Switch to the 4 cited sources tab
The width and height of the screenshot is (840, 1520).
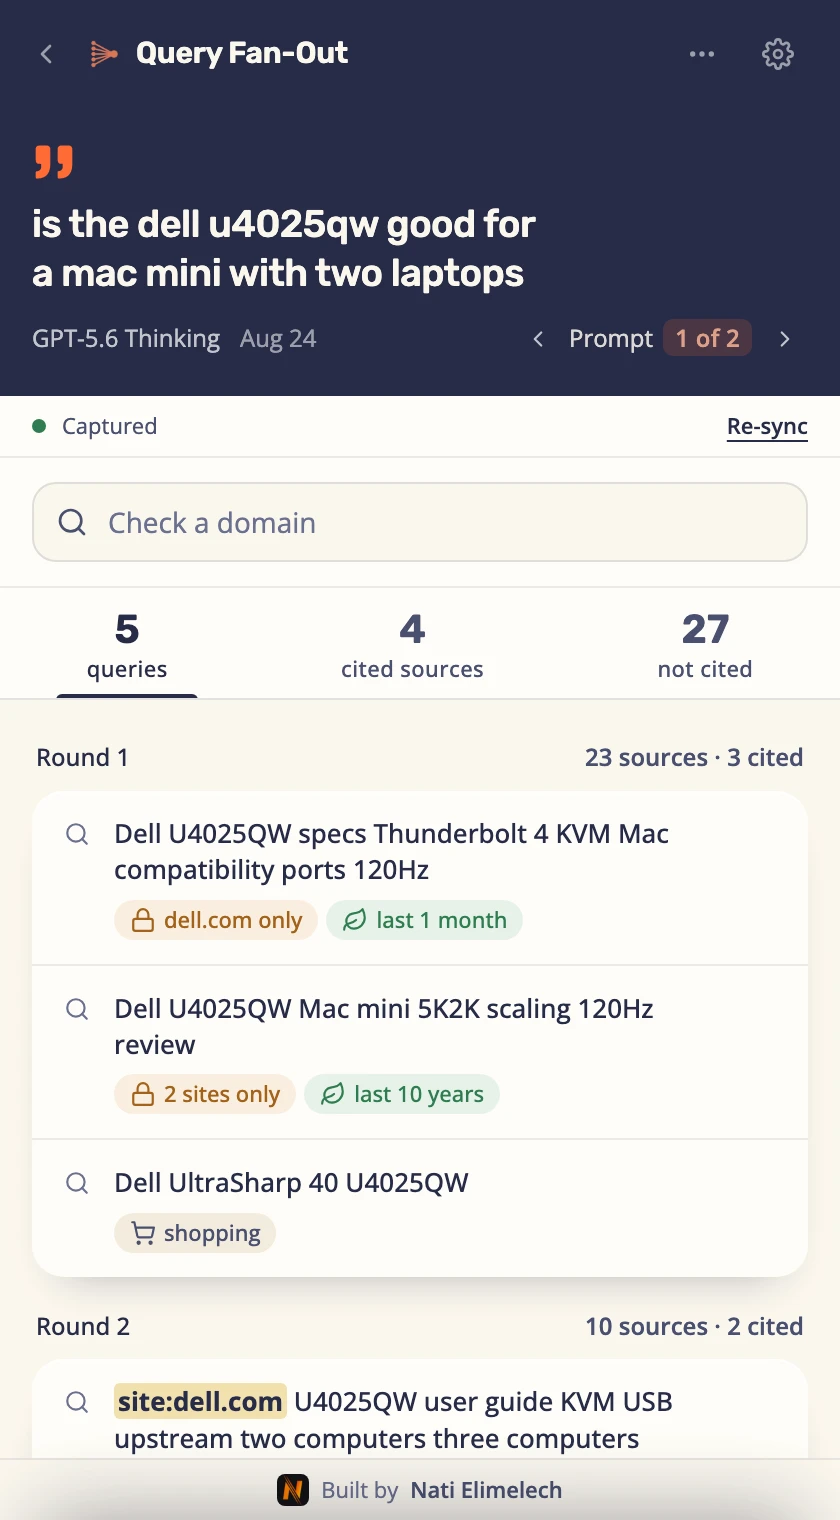tap(412, 646)
